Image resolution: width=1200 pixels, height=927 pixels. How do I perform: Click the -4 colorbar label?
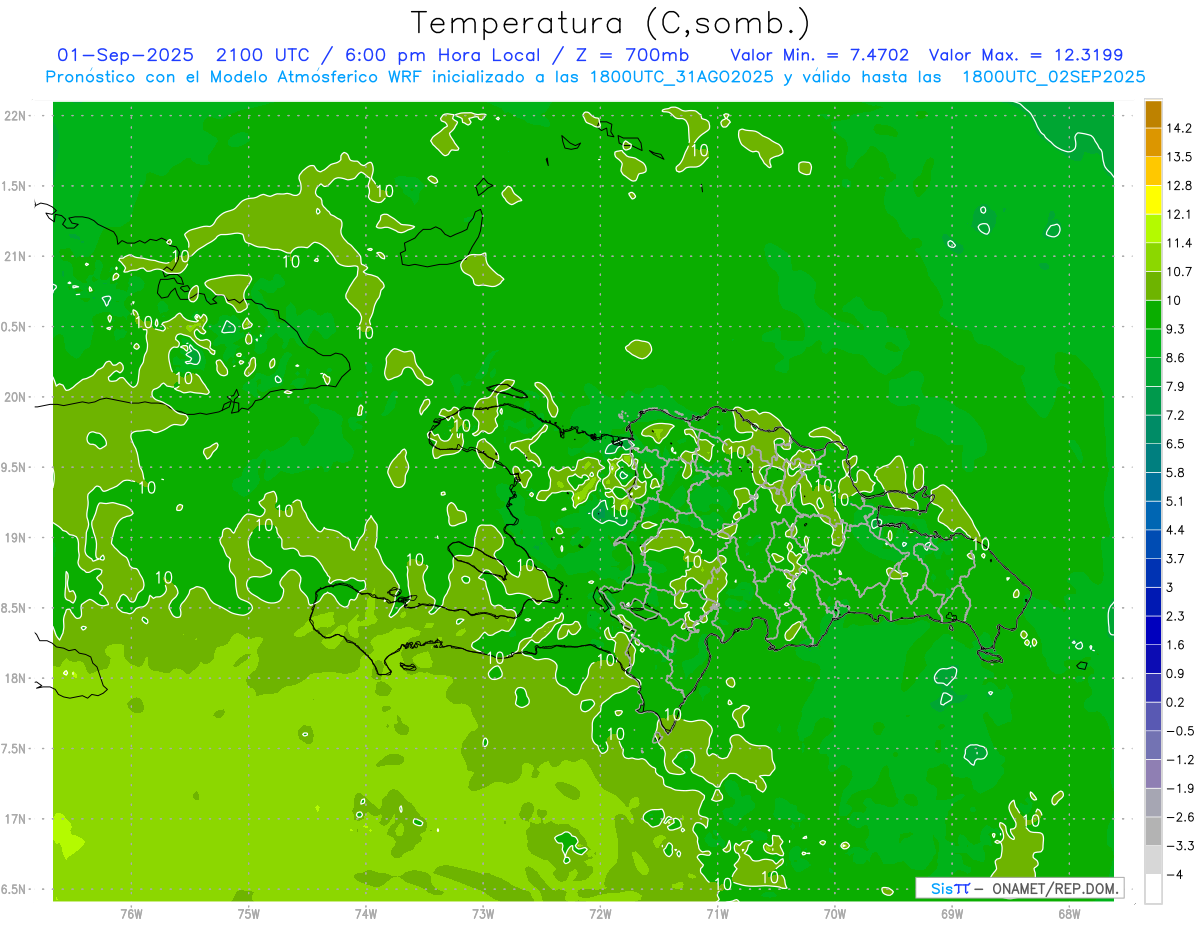[x=1174, y=875]
